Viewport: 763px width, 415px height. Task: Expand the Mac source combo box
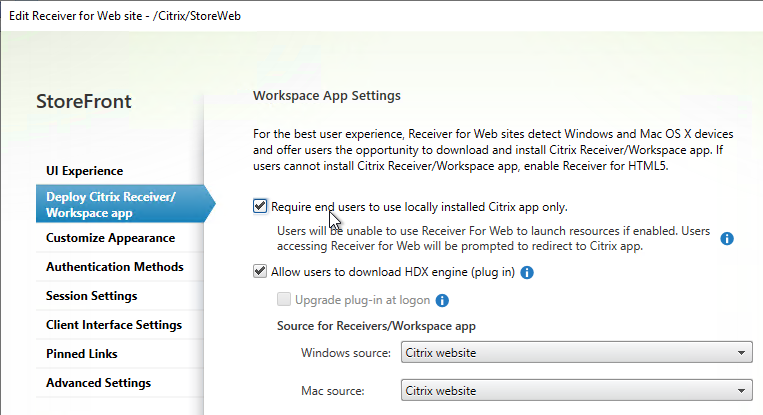(x=577, y=390)
